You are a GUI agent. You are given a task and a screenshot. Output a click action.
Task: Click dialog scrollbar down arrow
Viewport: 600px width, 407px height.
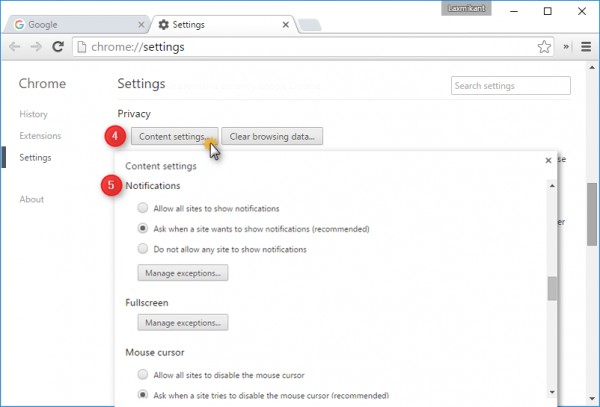tap(552, 392)
